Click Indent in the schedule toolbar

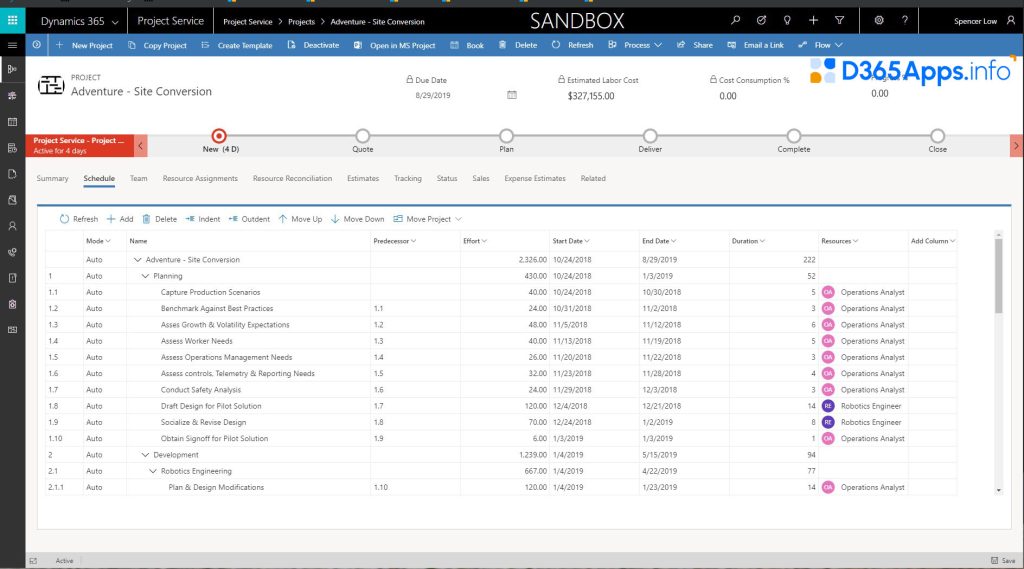[202, 219]
